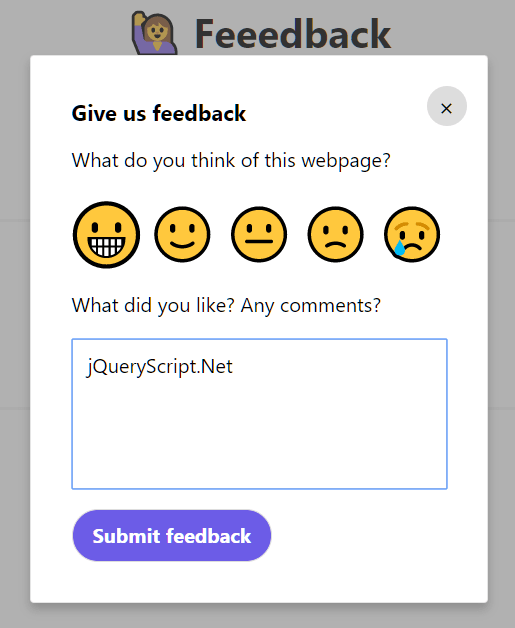Select the grinning face with teeth emoji

point(107,235)
